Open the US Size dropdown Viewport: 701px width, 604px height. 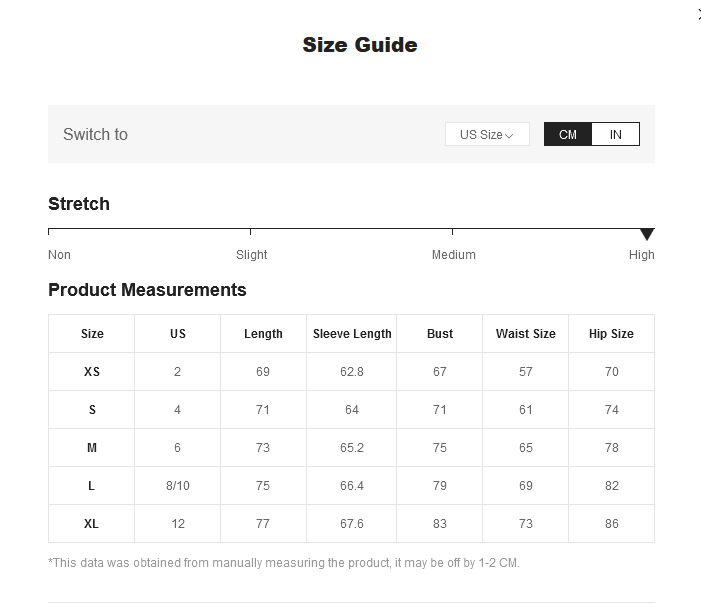[x=486, y=134]
